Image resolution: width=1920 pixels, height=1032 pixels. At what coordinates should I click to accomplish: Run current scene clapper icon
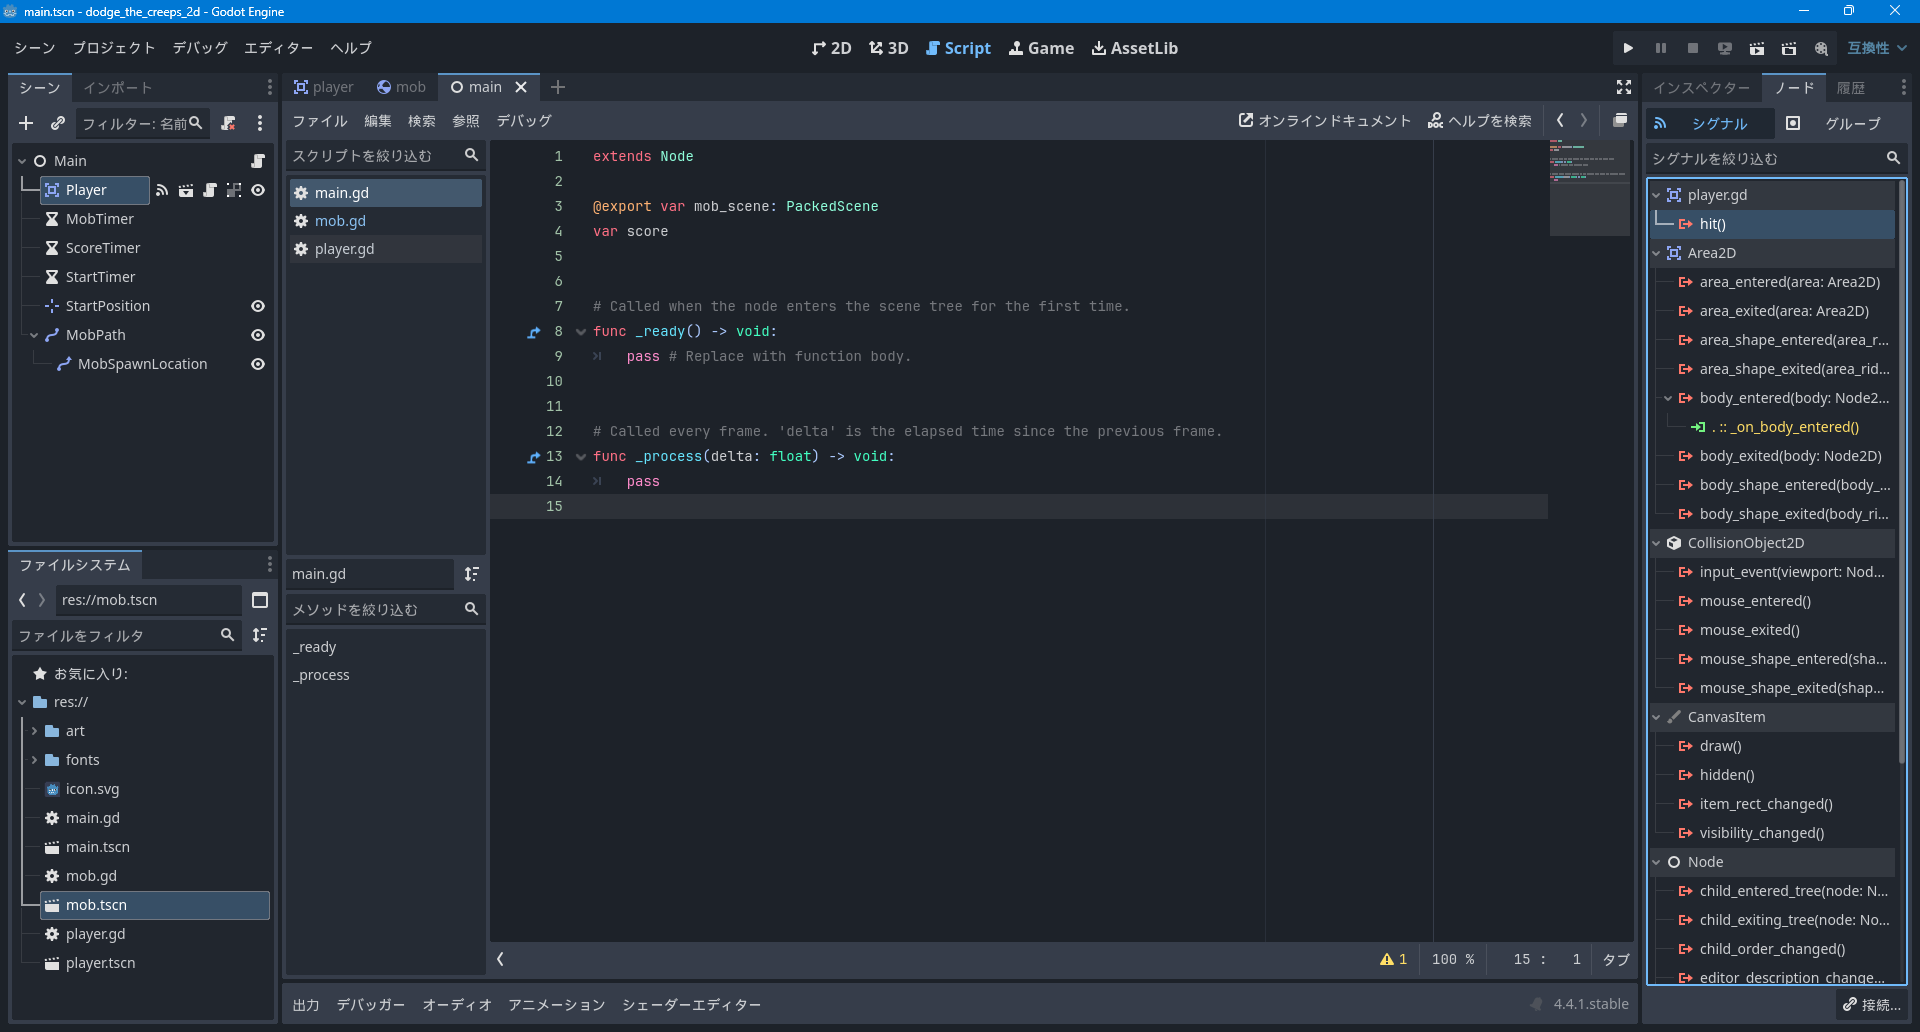point(1756,48)
